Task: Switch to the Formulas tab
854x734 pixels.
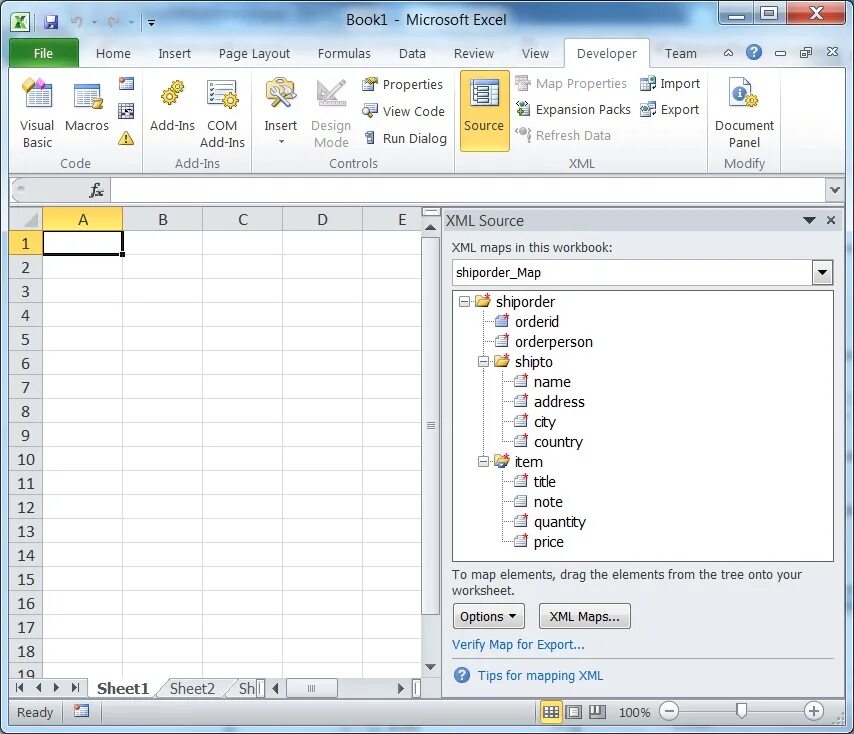Action: click(344, 53)
